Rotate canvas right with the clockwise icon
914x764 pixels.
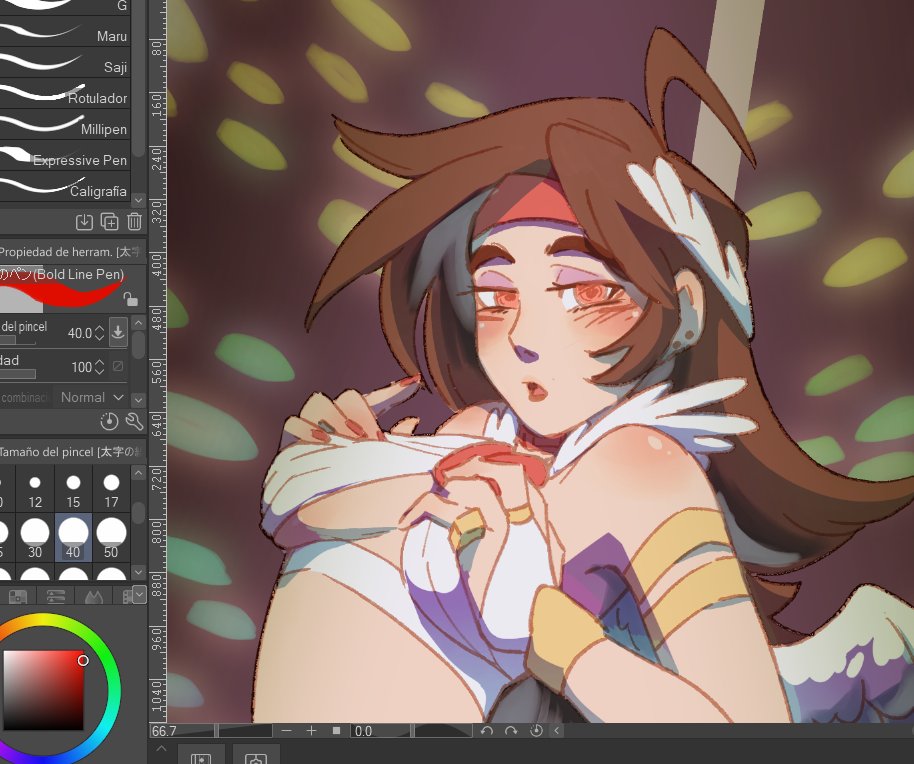coord(511,731)
